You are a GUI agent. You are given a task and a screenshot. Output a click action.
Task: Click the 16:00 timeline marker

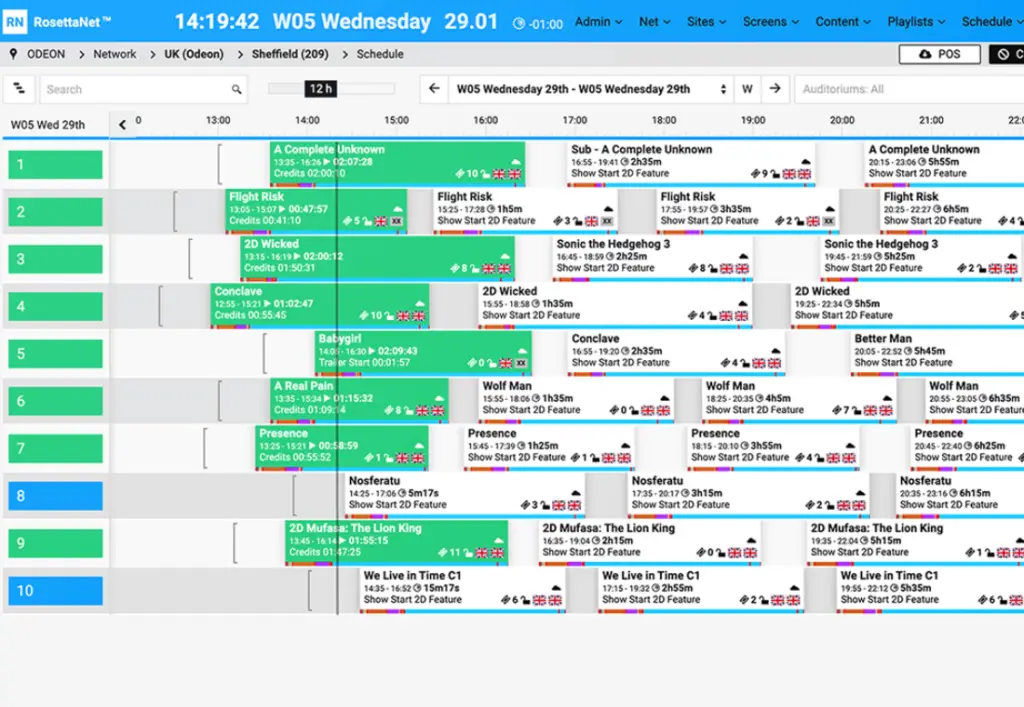coord(485,120)
